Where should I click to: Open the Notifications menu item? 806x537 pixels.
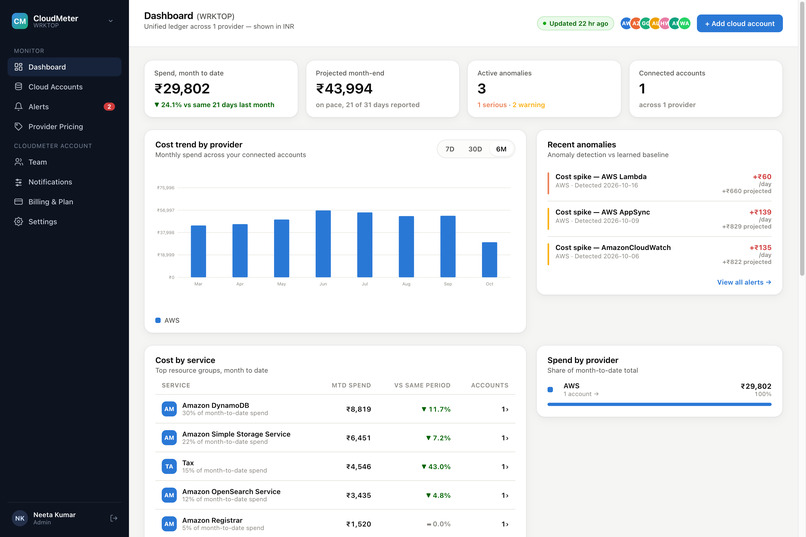click(x=64, y=182)
